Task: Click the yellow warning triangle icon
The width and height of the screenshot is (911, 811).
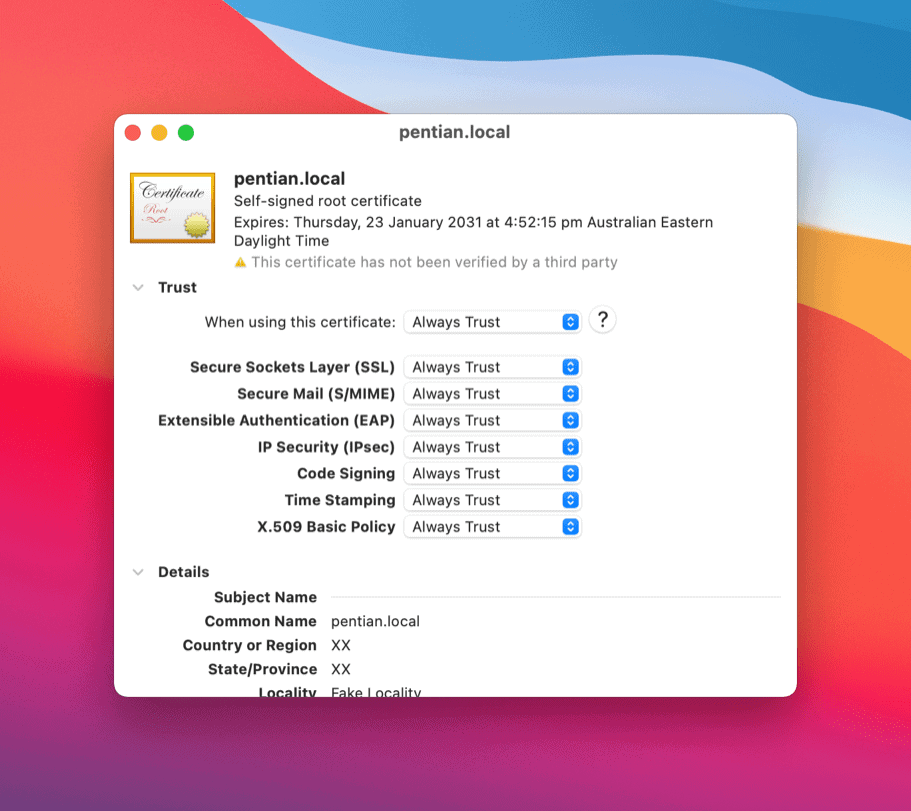Action: tap(240, 263)
